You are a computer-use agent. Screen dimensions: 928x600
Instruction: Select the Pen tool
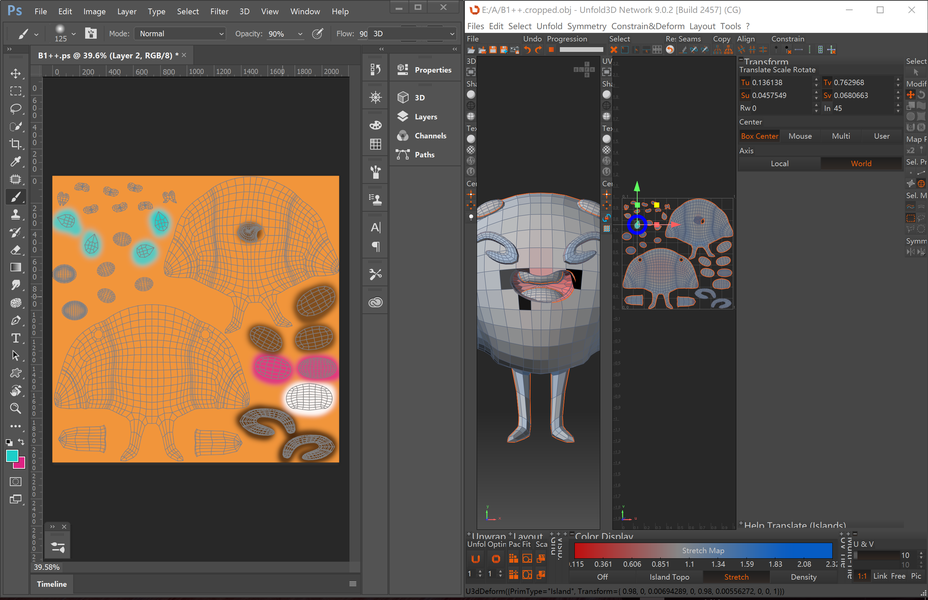[16, 320]
